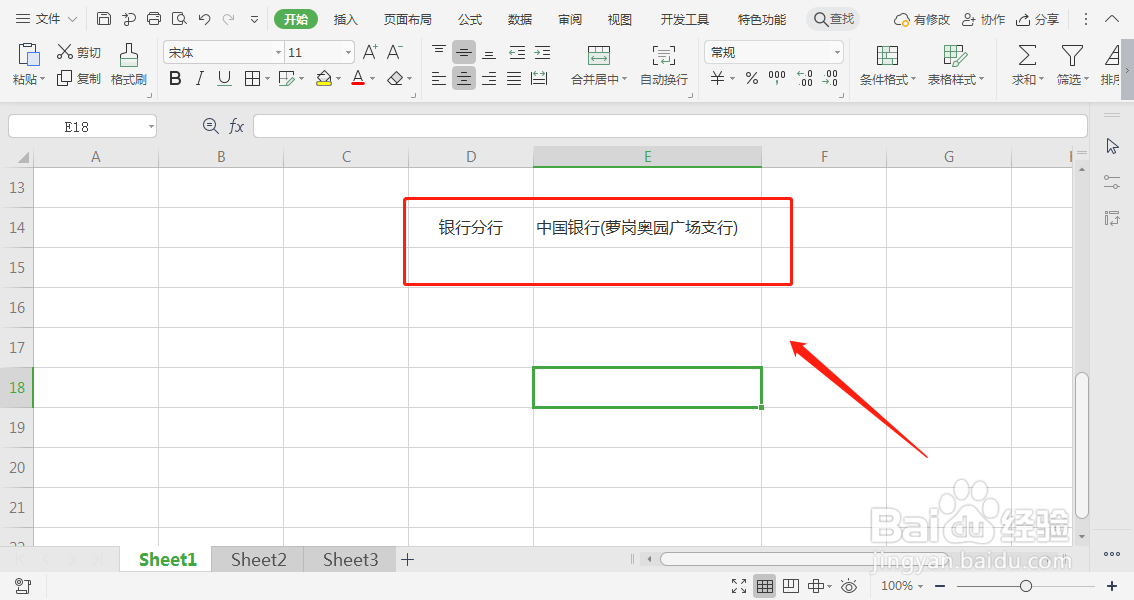Cut the selection with 剪切
The image size is (1134, 600).
tap(79, 52)
